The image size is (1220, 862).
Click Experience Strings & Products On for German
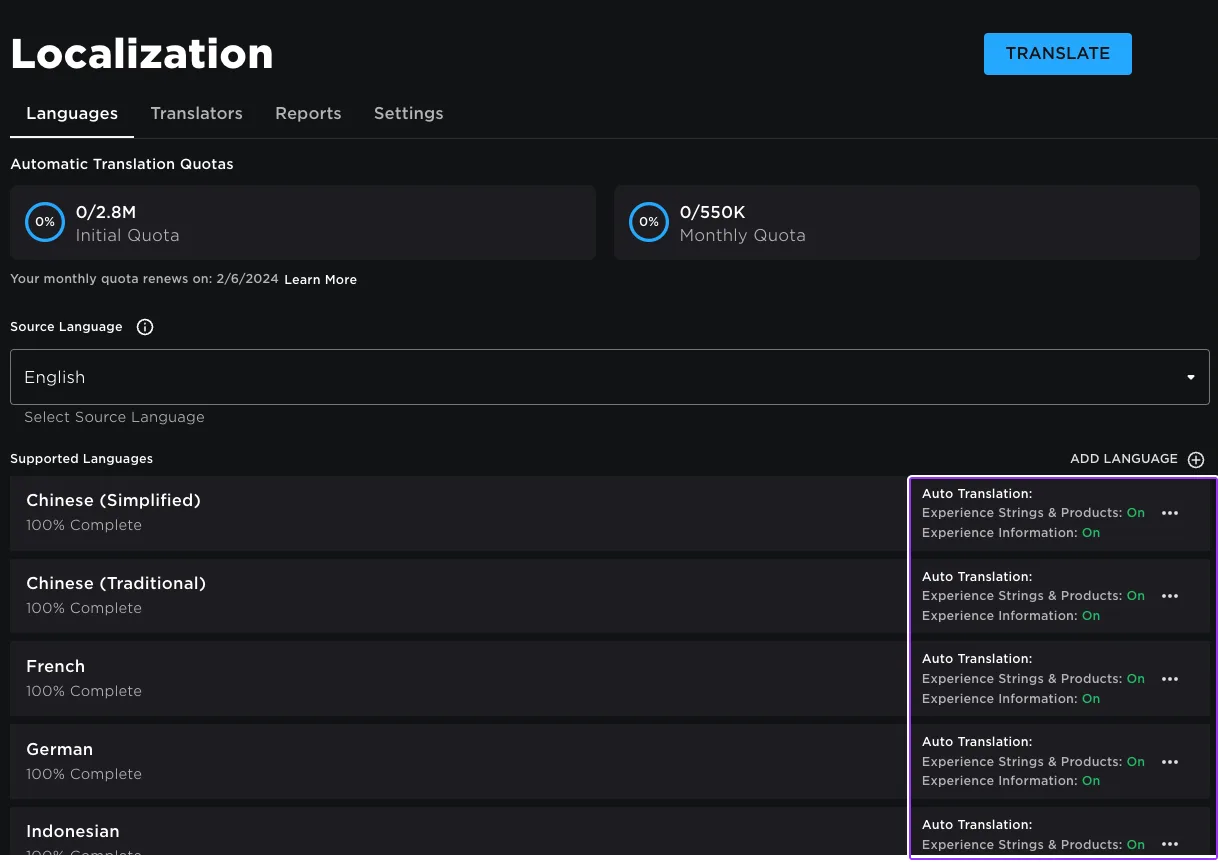1033,762
